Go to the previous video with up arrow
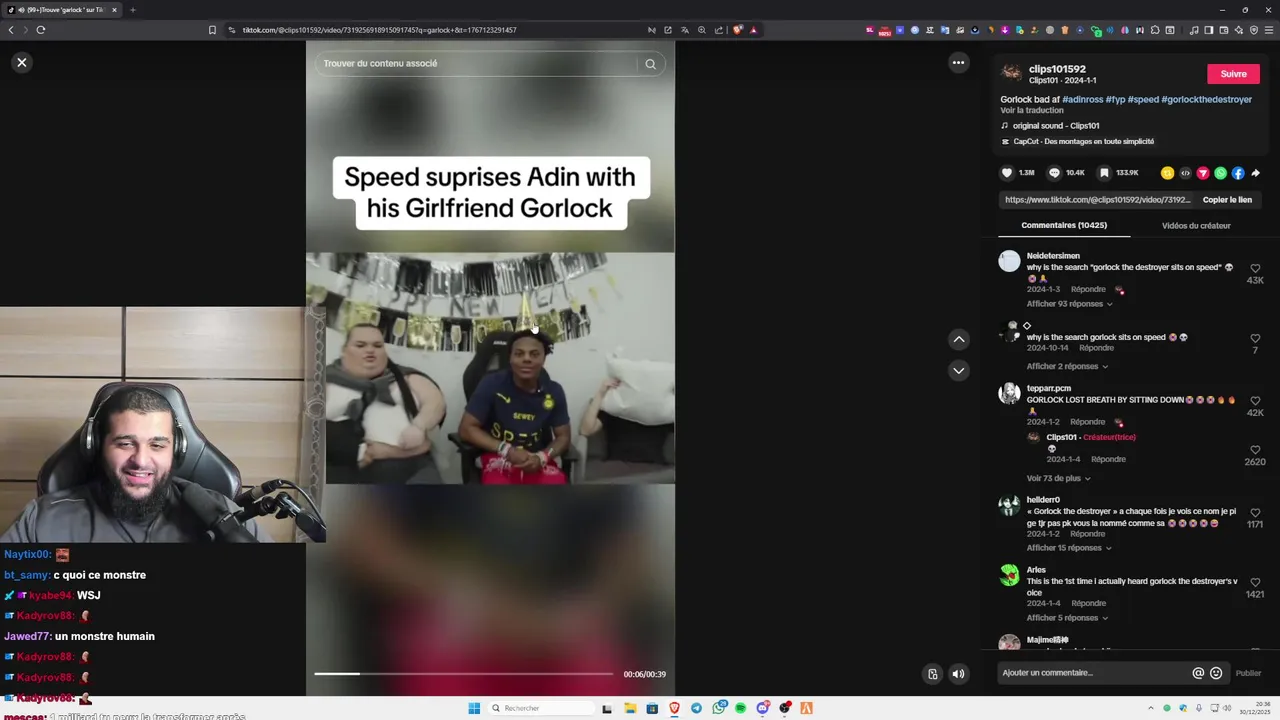This screenshot has width=1280, height=720. coord(958,340)
